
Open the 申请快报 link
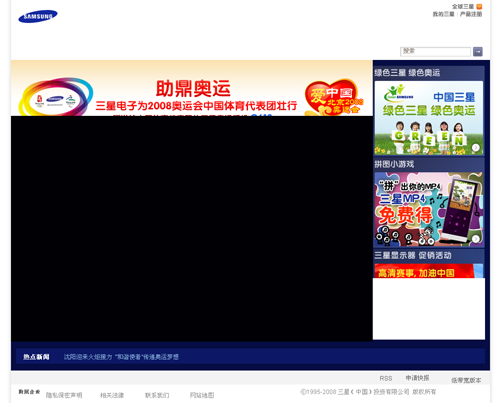point(417,378)
